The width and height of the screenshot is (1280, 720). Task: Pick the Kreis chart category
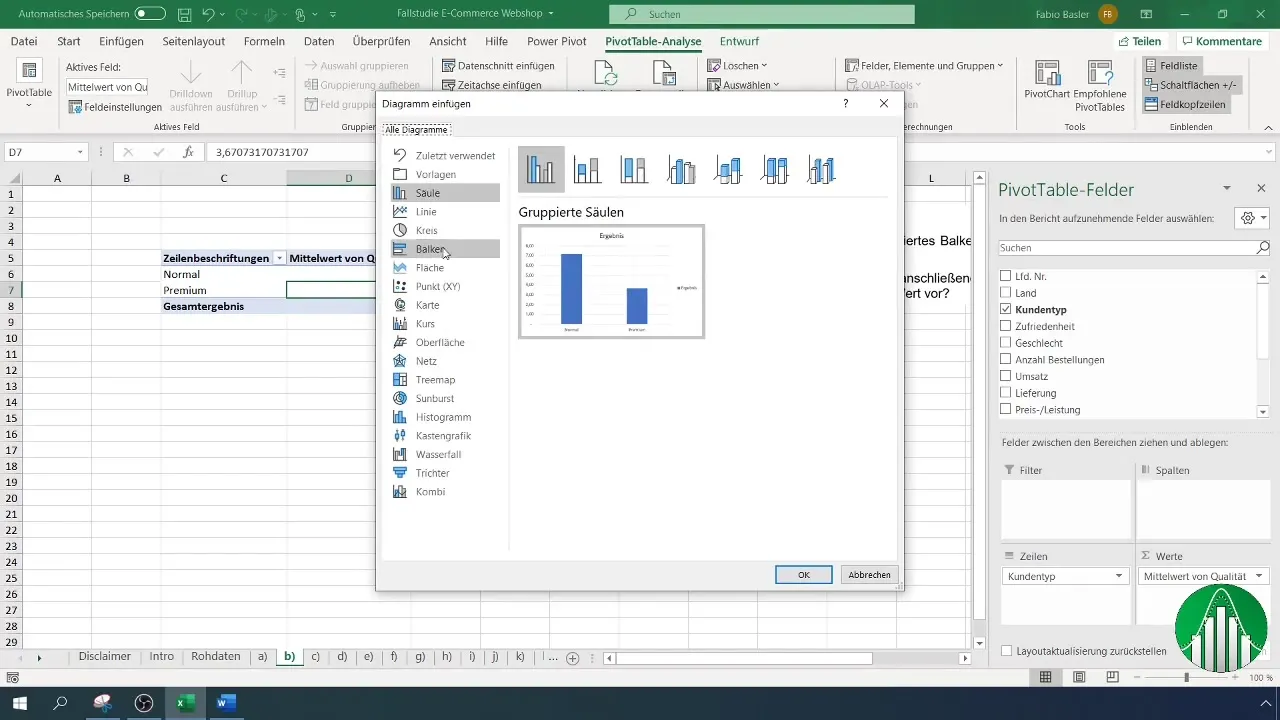(x=445, y=230)
